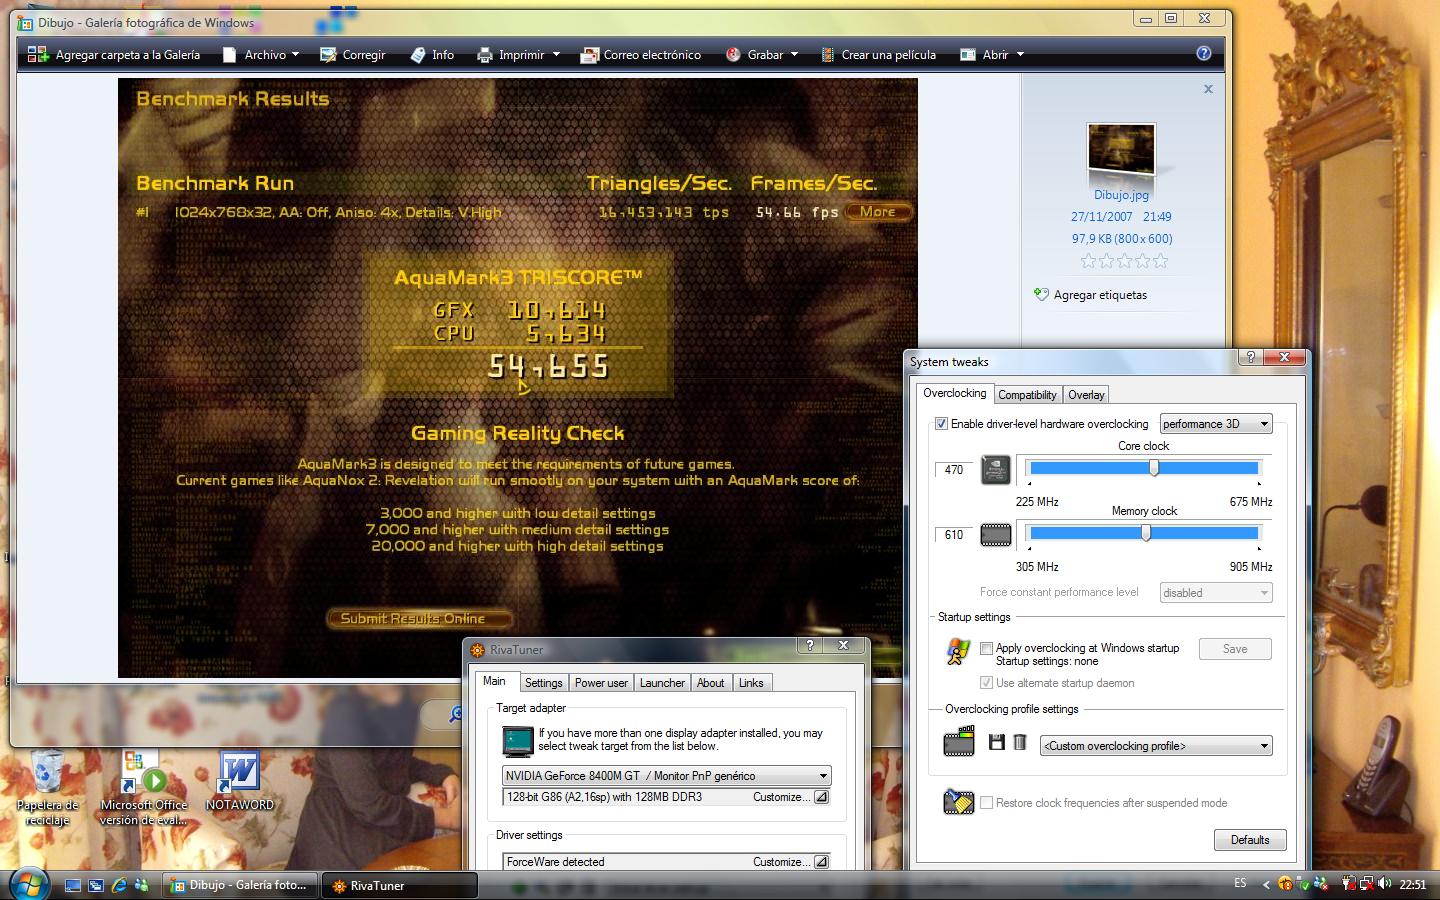Viewport: 1440px width, 900px height.
Task: Click the Memory clock slider handle
Action: coord(1146,533)
